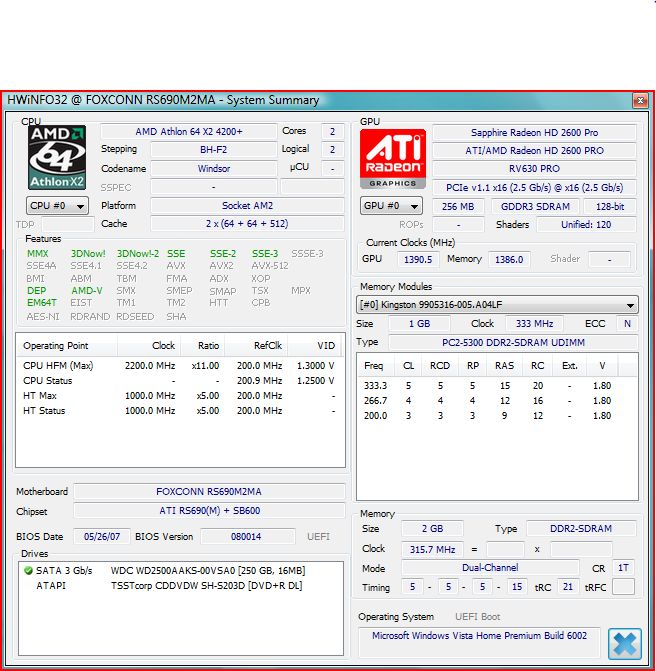Click the AMD Athlon 64 X2 4200+ name field

[189, 131]
